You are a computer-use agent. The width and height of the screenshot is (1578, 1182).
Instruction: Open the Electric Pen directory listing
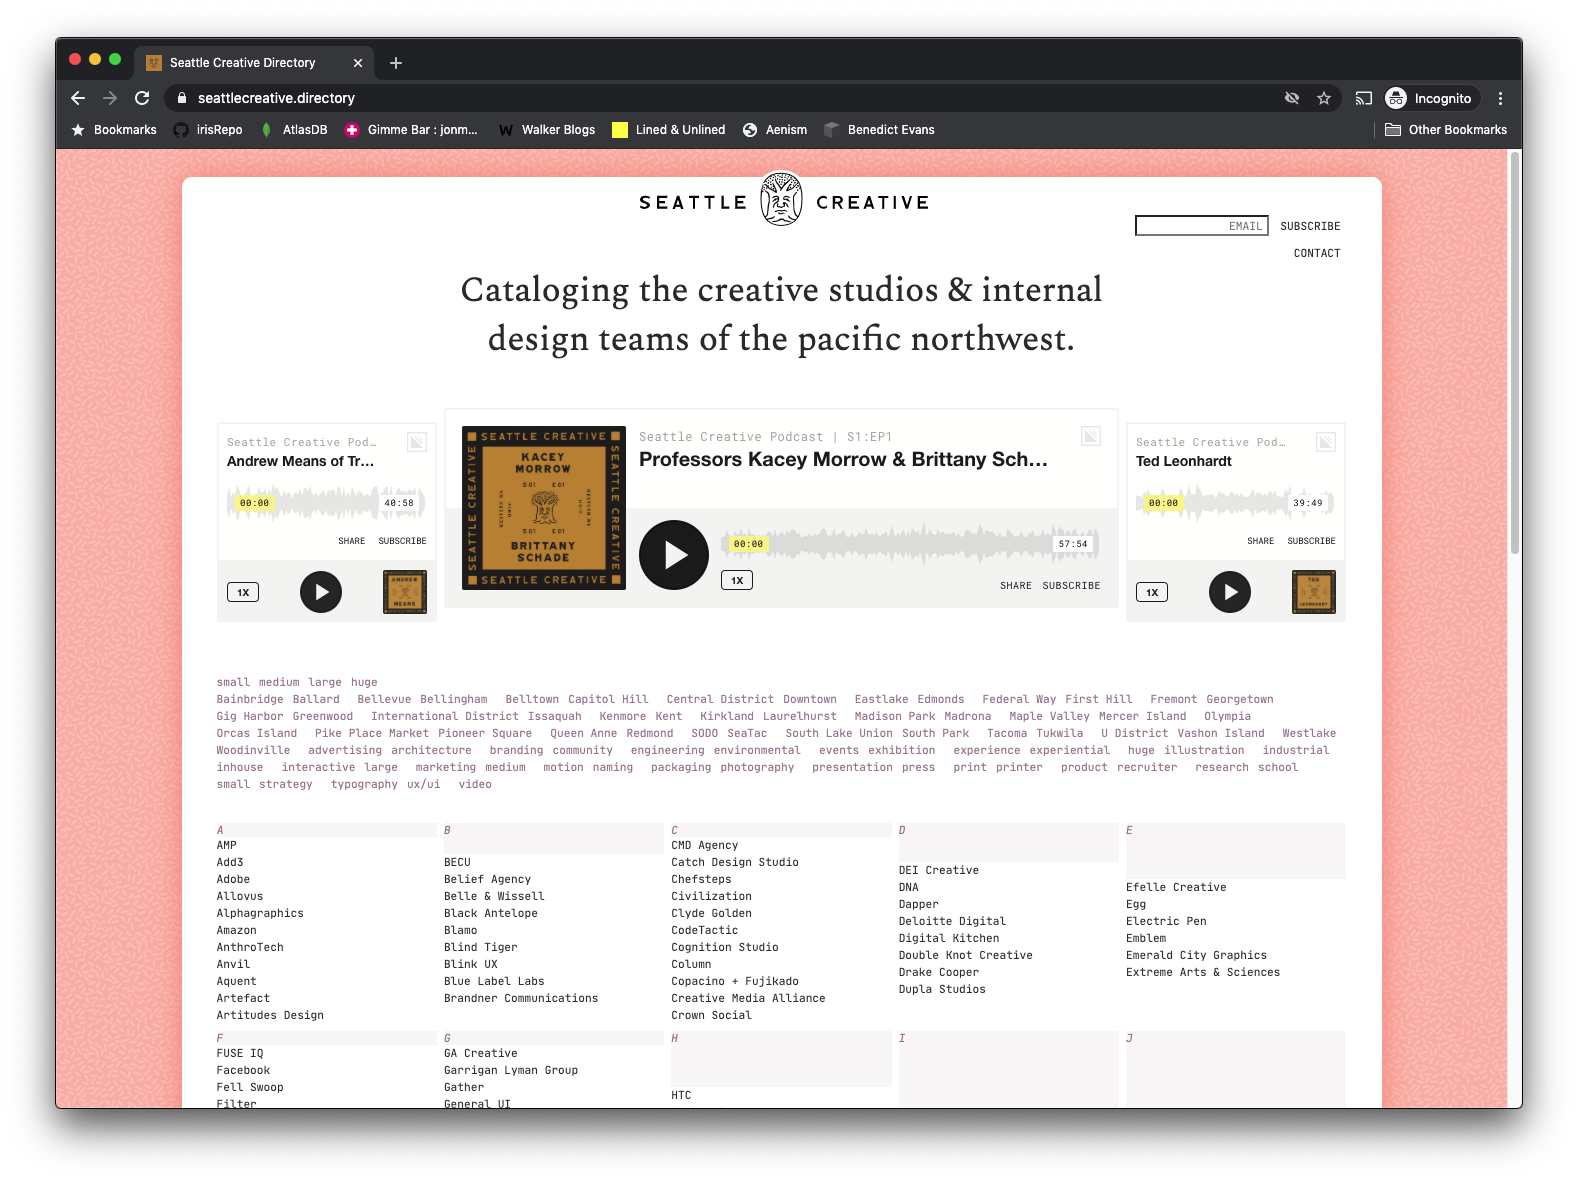coord(1166,922)
